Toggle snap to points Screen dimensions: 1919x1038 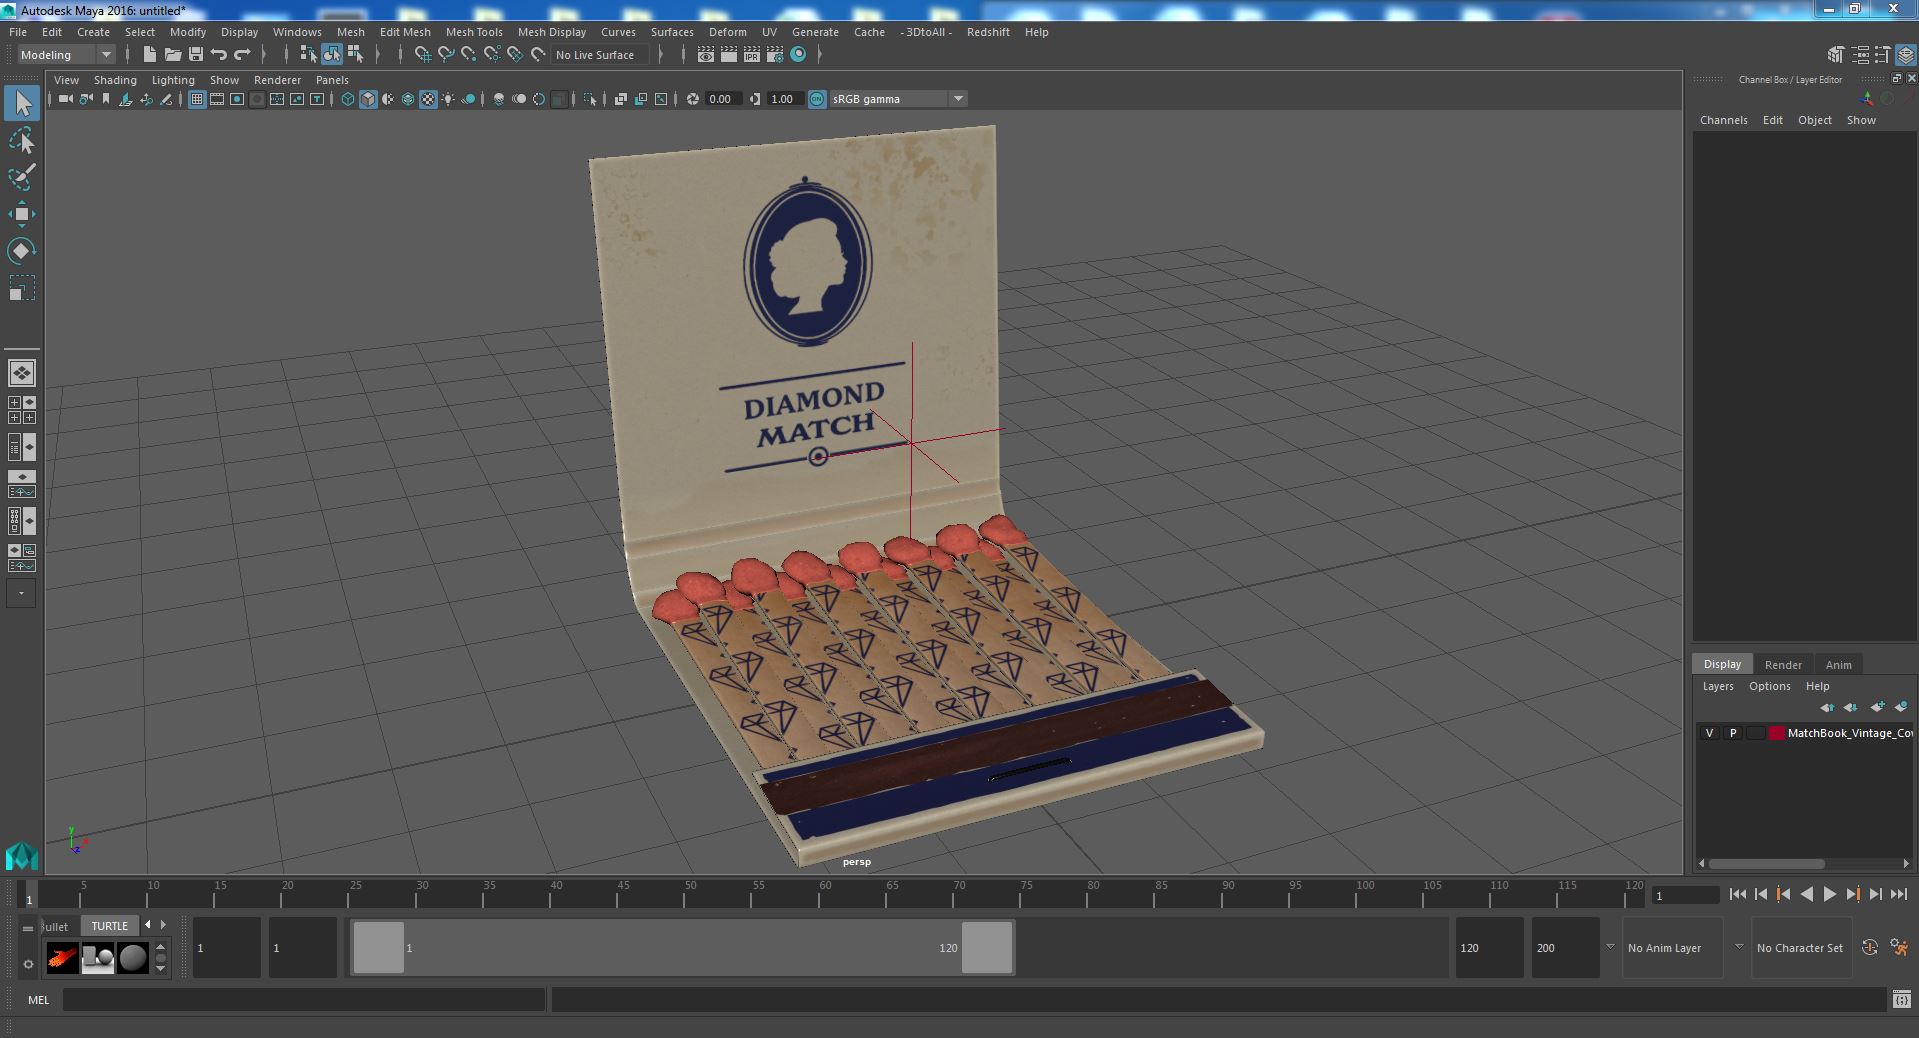click(x=469, y=55)
